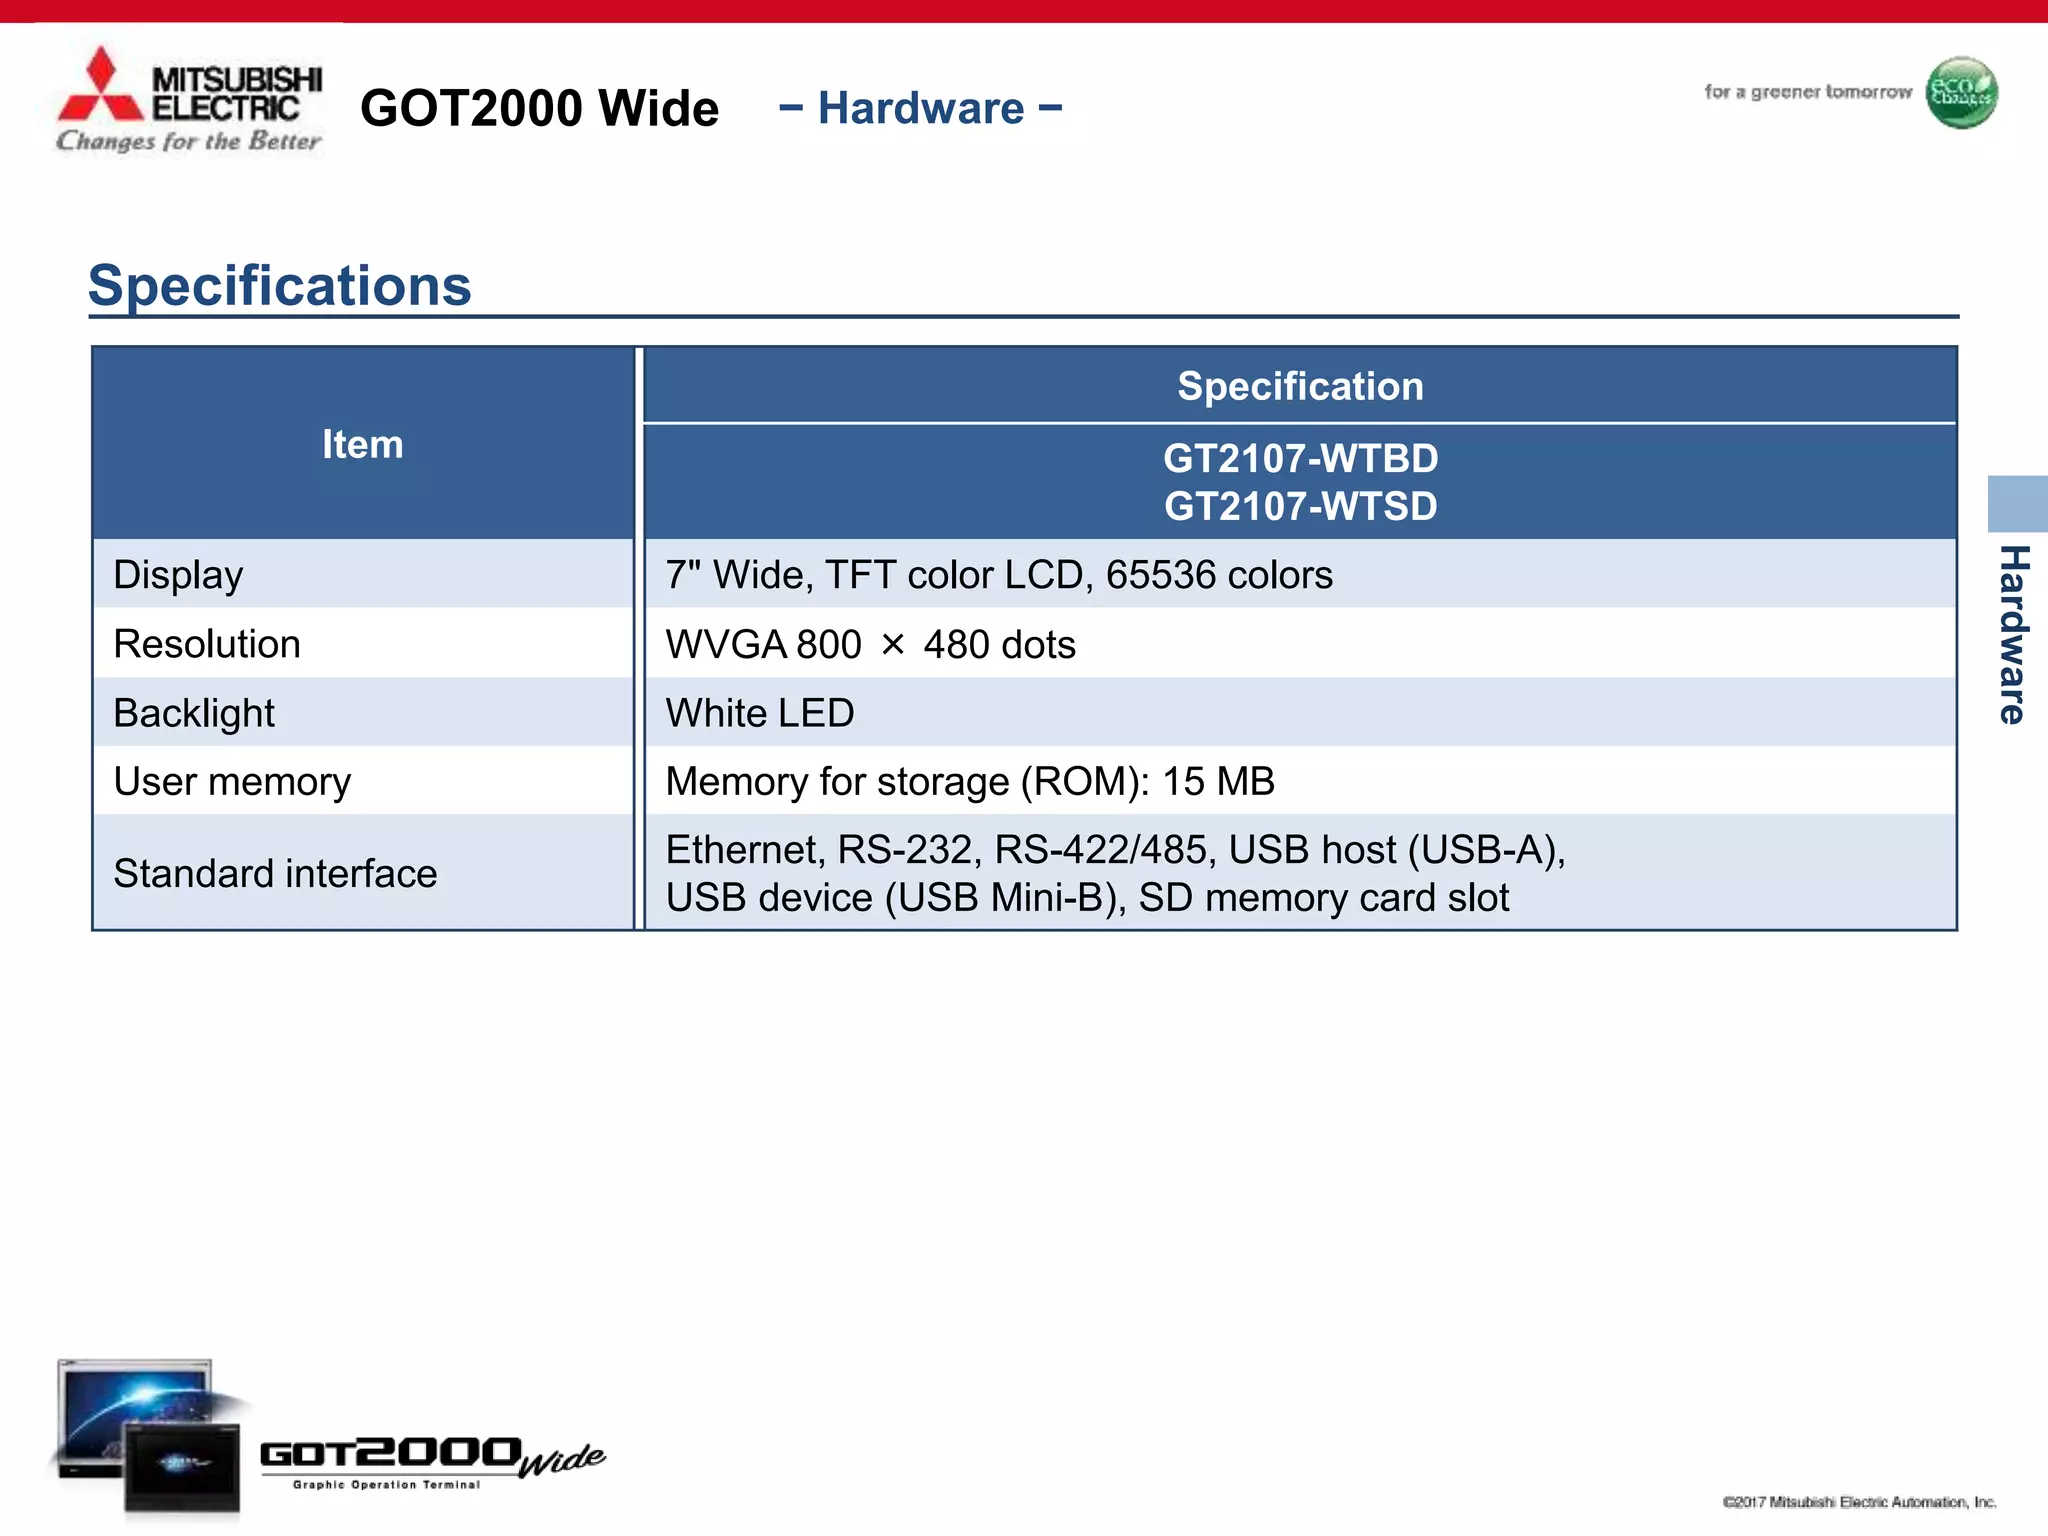
Task: Click the Mitsubishi Electric logo
Action: [x=189, y=99]
